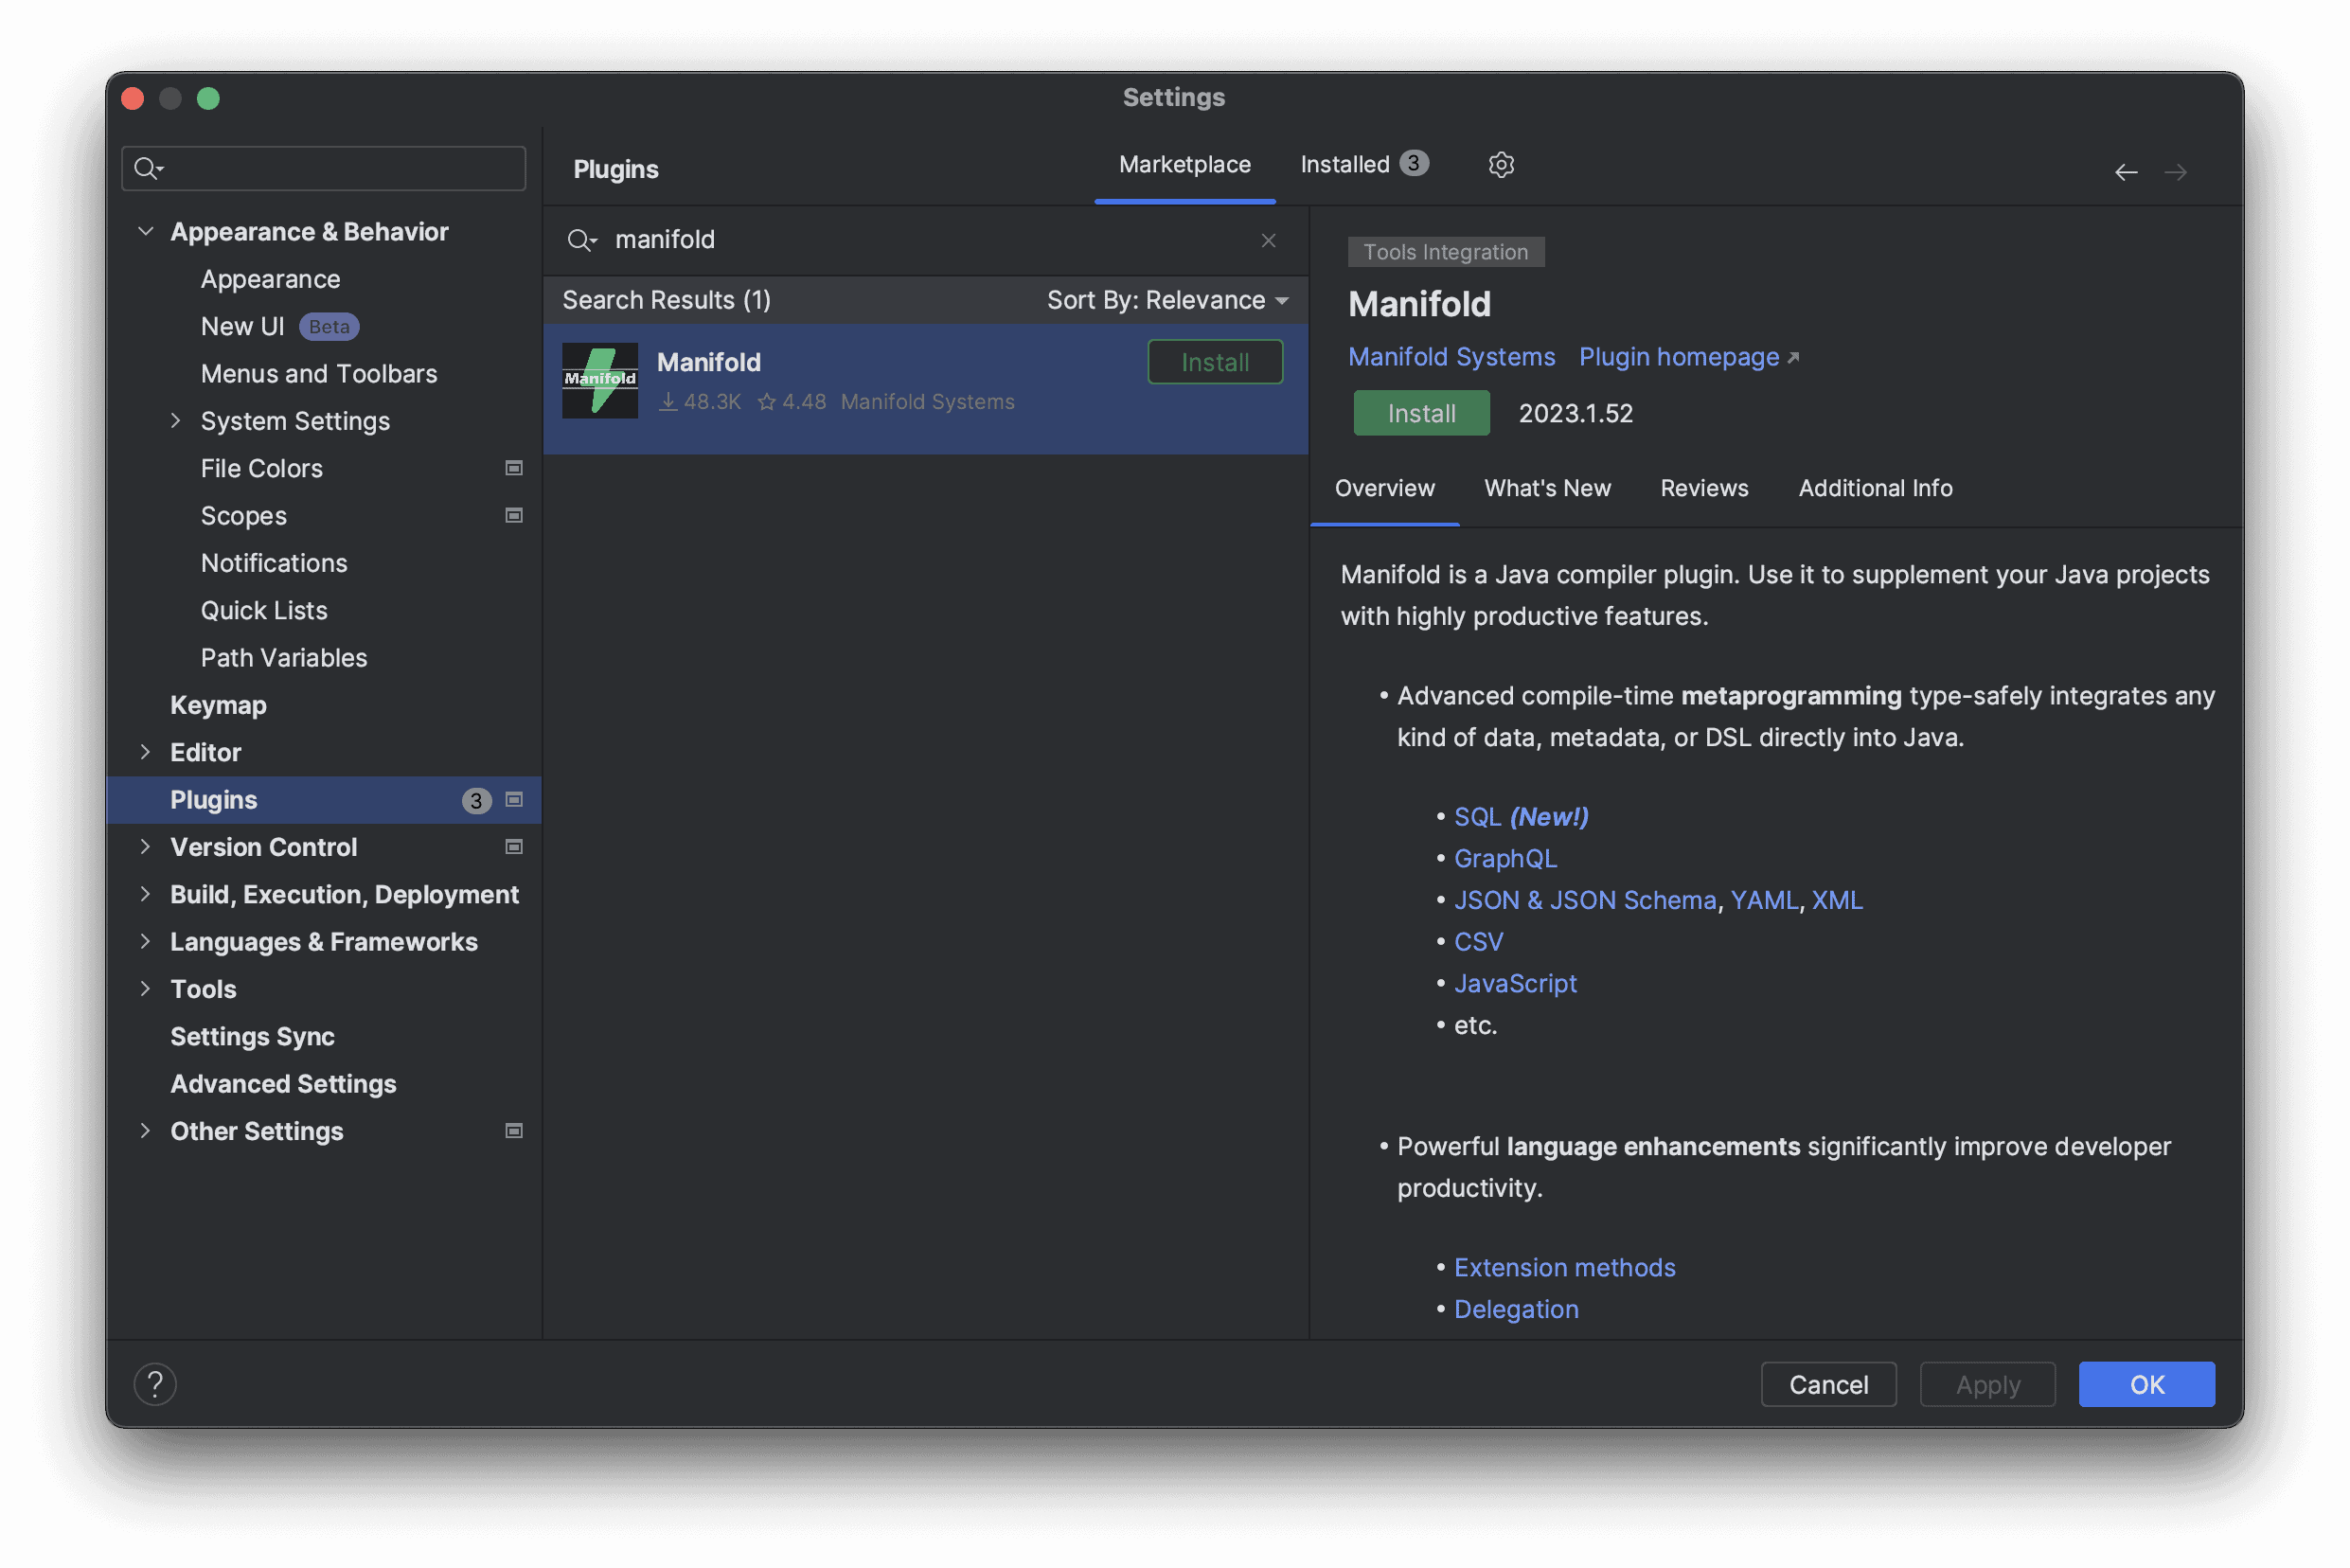This screenshot has width=2350, height=1568.
Task: Click the Installed count badge
Action: tap(1413, 163)
